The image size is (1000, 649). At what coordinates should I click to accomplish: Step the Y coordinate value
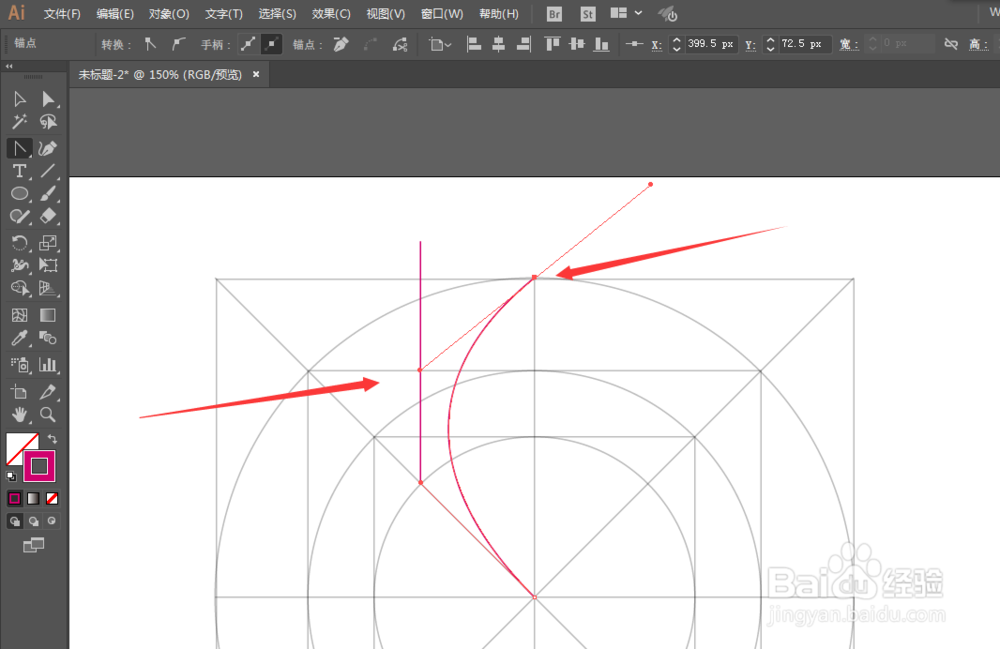click(x=770, y=44)
